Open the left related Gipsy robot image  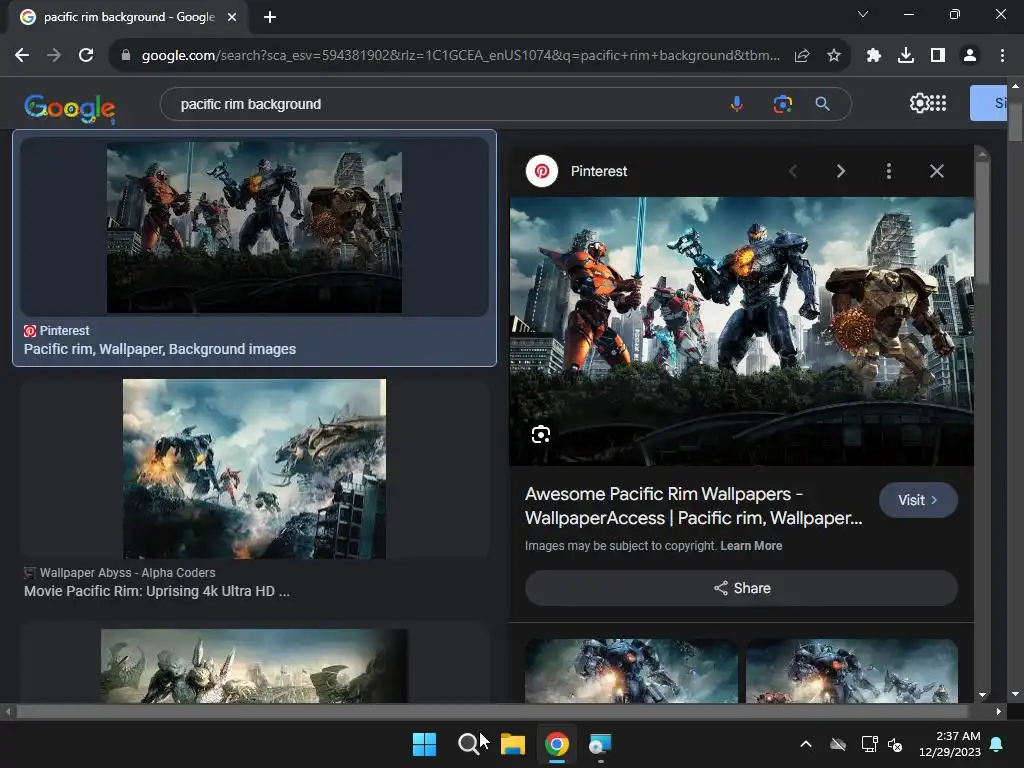point(632,671)
